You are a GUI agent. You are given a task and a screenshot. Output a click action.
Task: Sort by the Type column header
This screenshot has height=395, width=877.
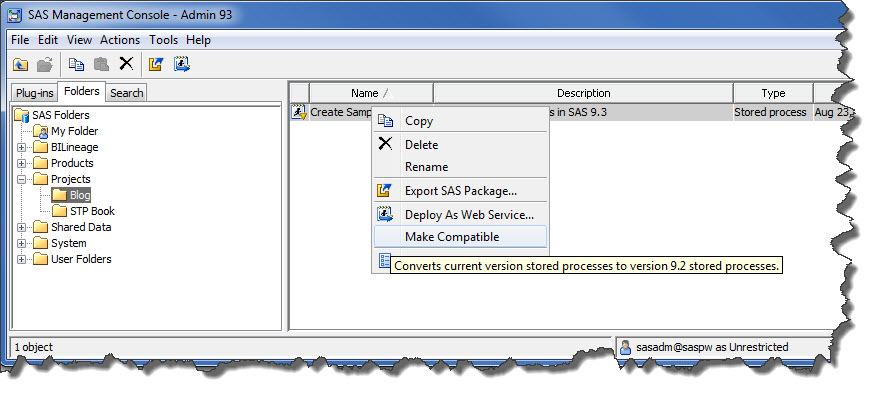(774, 93)
